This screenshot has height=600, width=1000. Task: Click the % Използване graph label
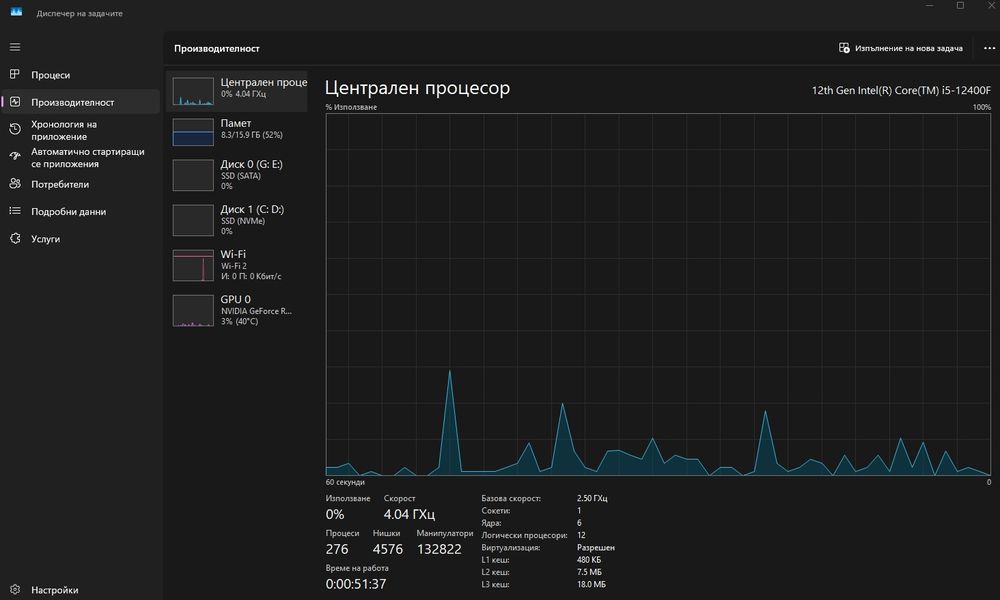pyautogui.click(x=351, y=107)
